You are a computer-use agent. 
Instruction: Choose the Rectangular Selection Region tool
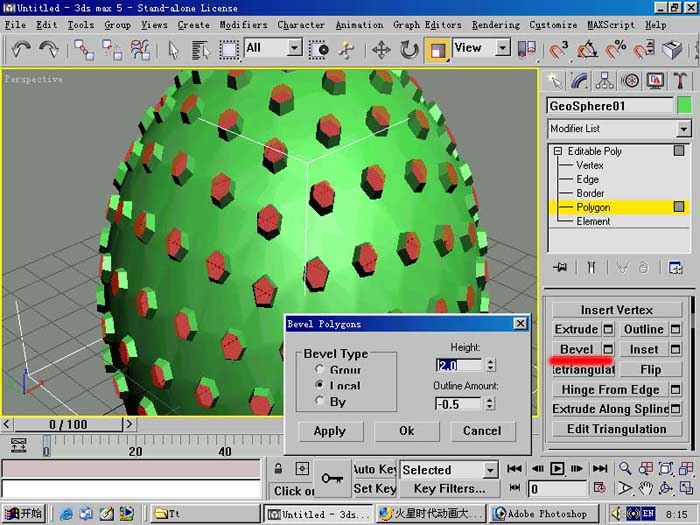point(229,50)
